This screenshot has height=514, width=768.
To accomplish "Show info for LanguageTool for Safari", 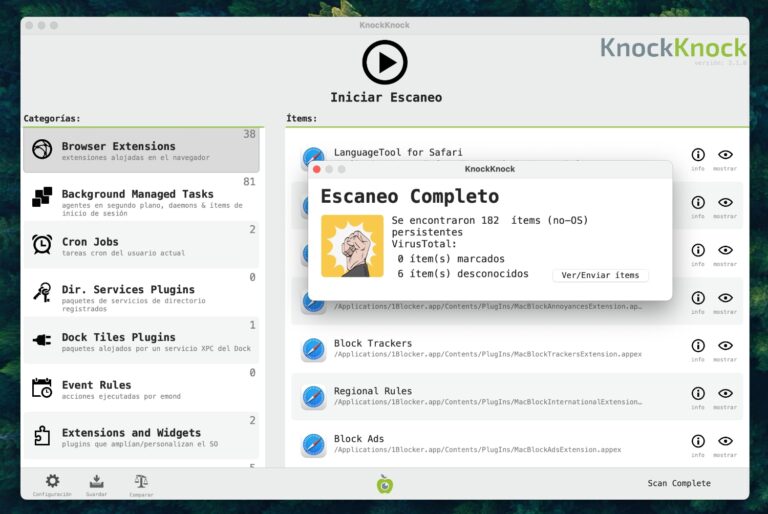I will coord(698,155).
